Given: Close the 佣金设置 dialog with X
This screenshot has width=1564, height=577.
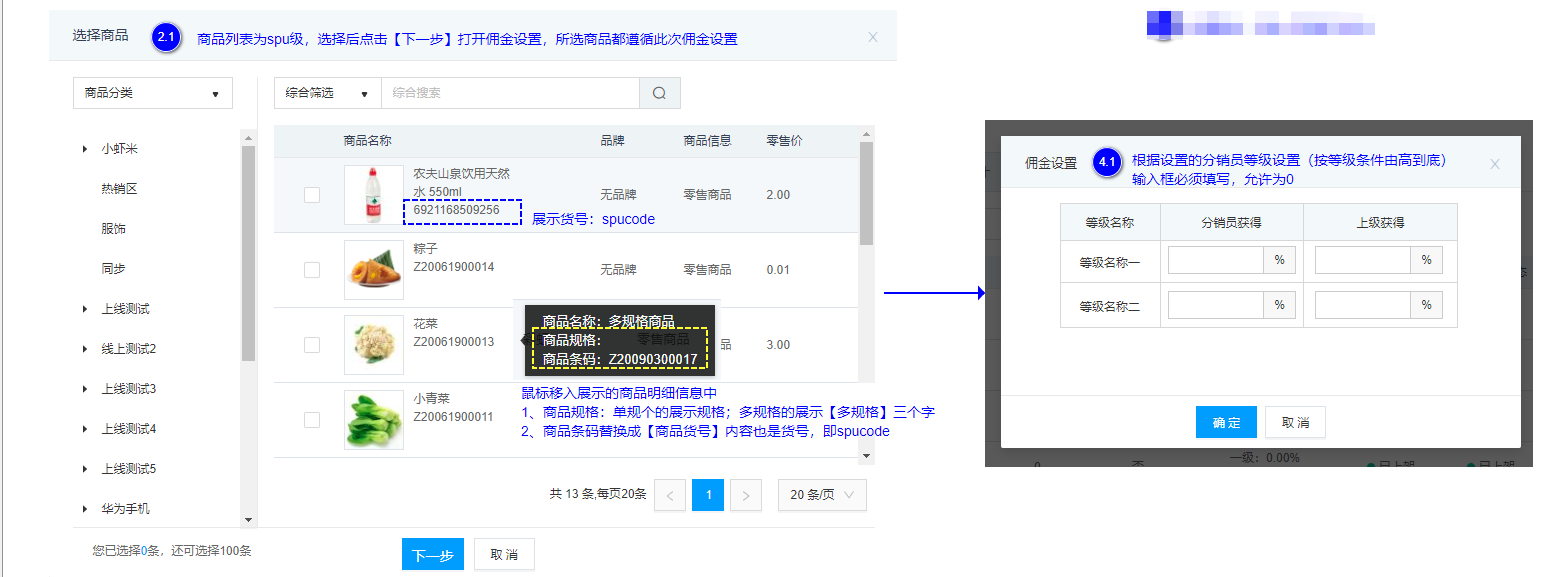Looking at the screenshot, I should (x=1494, y=164).
